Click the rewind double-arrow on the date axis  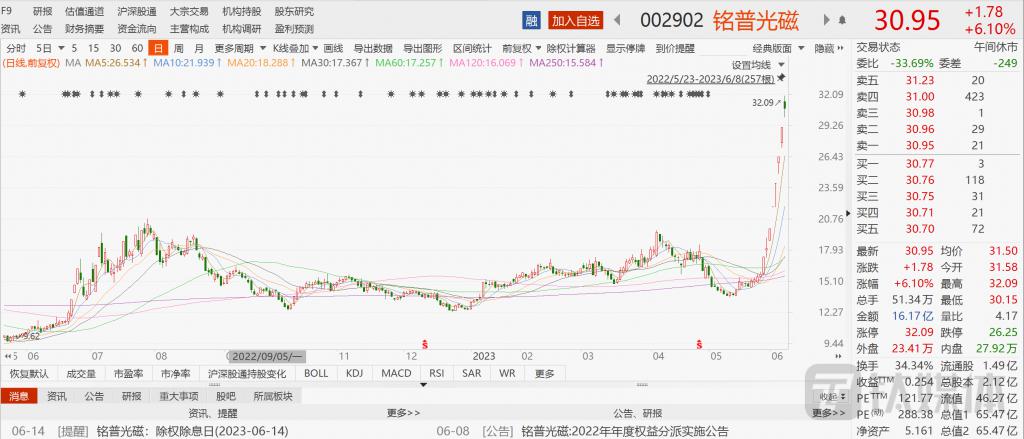9,357
